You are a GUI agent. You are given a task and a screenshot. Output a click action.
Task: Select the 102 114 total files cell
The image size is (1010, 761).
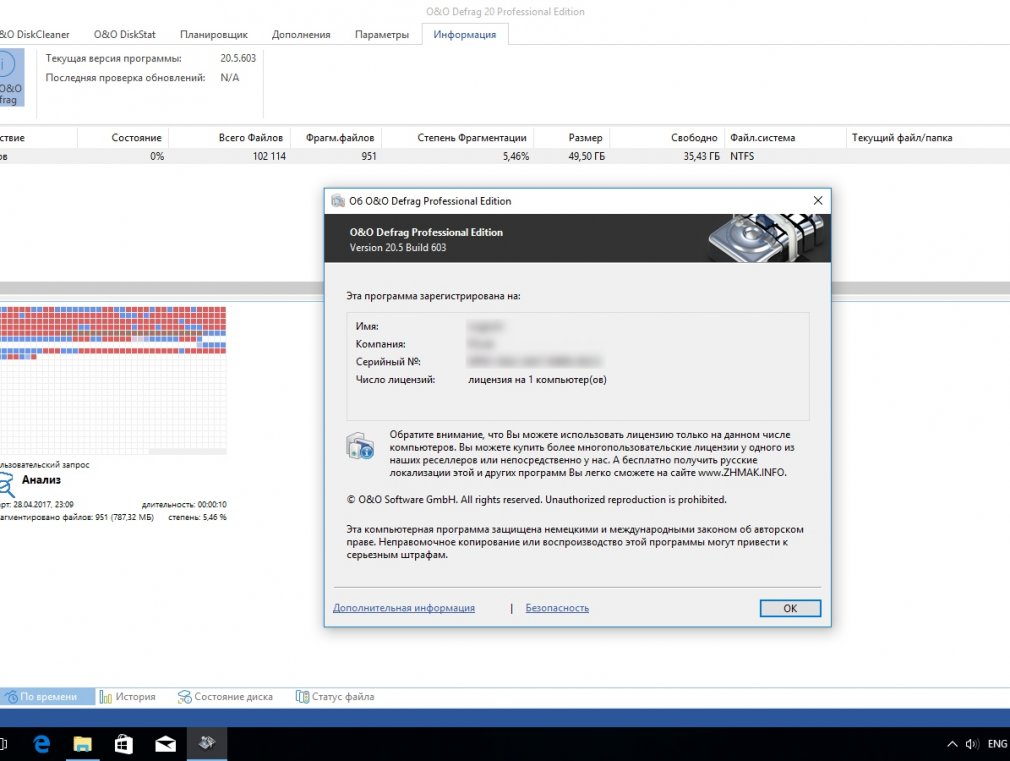click(x=269, y=157)
